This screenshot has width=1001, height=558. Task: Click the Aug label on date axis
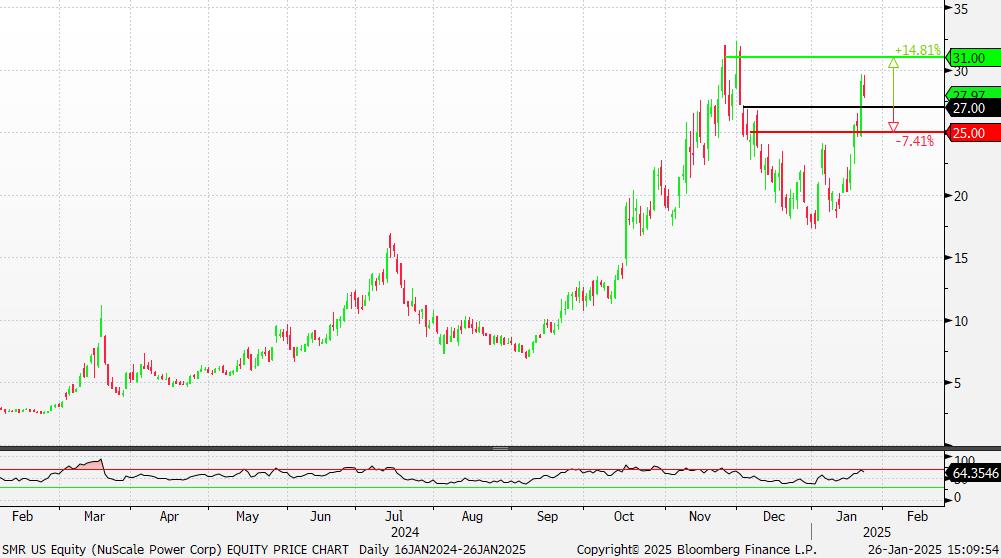coord(472,517)
